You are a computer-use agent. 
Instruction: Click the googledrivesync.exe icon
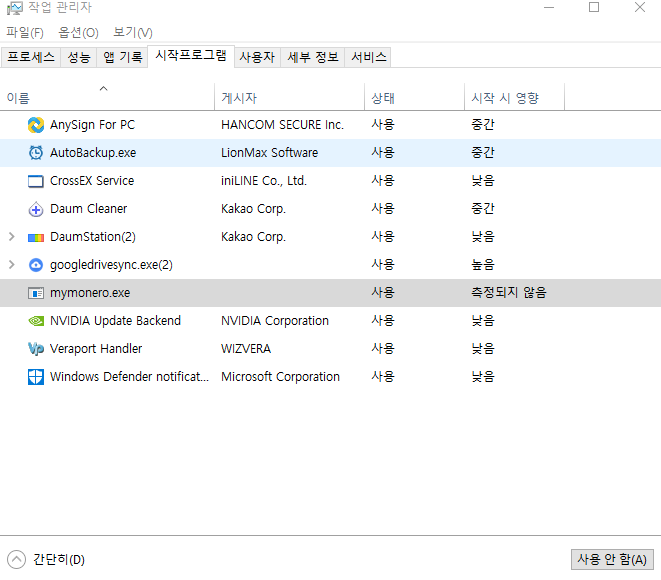[x=36, y=265]
